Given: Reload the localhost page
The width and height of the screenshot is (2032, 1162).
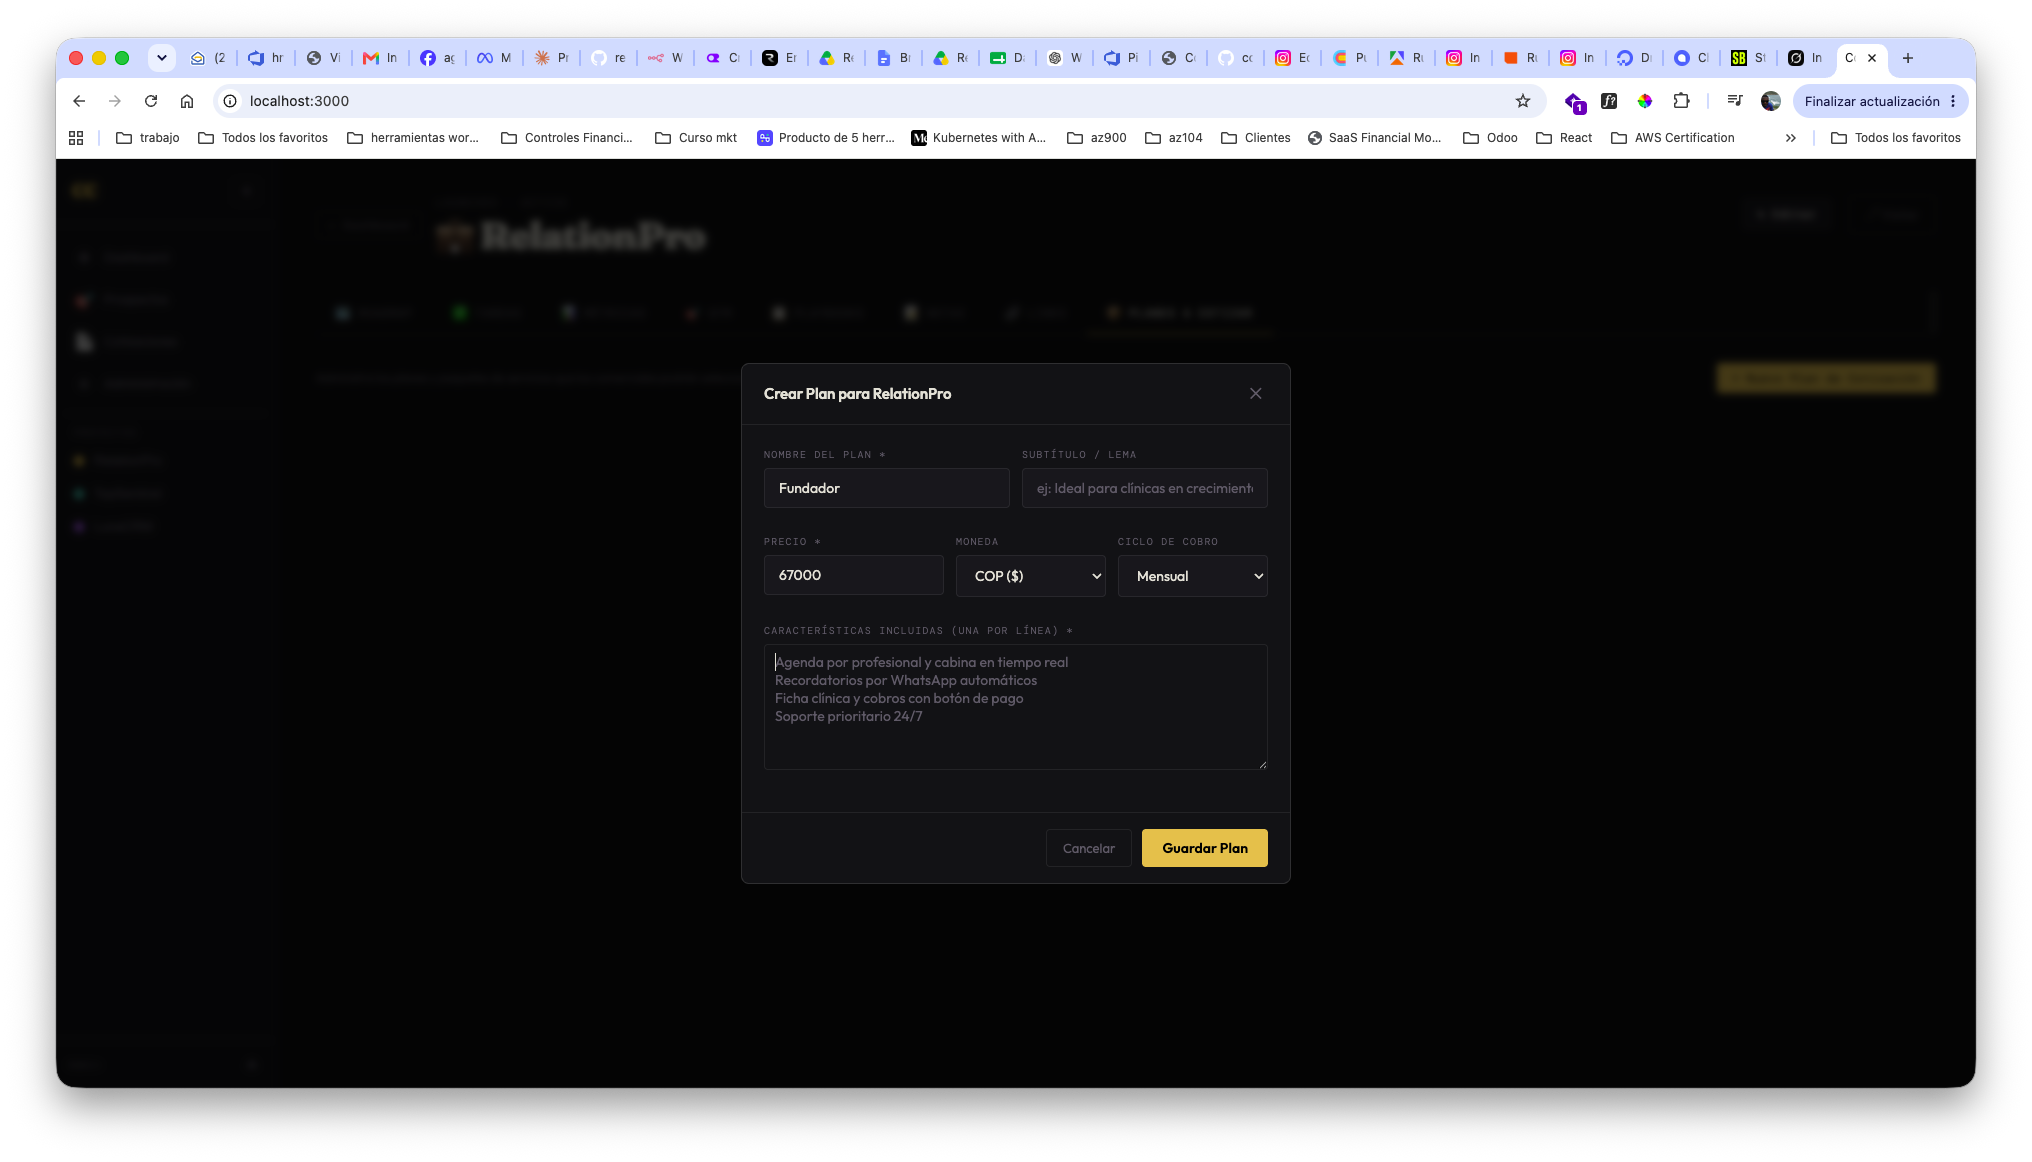Looking at the screenshot, I should 151,101.
